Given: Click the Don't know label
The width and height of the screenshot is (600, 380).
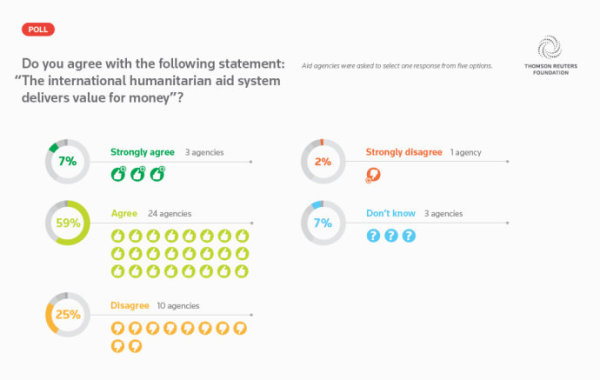Looking at the screenshot, I should [391, 213].
